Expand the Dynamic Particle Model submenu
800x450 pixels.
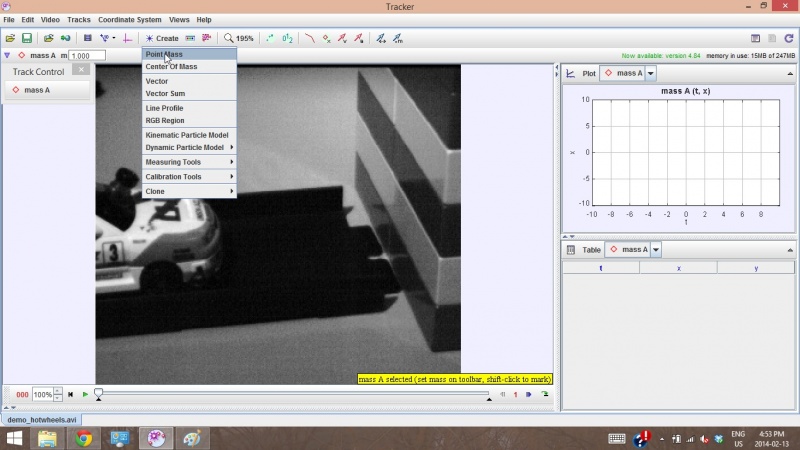coord(189,147)
